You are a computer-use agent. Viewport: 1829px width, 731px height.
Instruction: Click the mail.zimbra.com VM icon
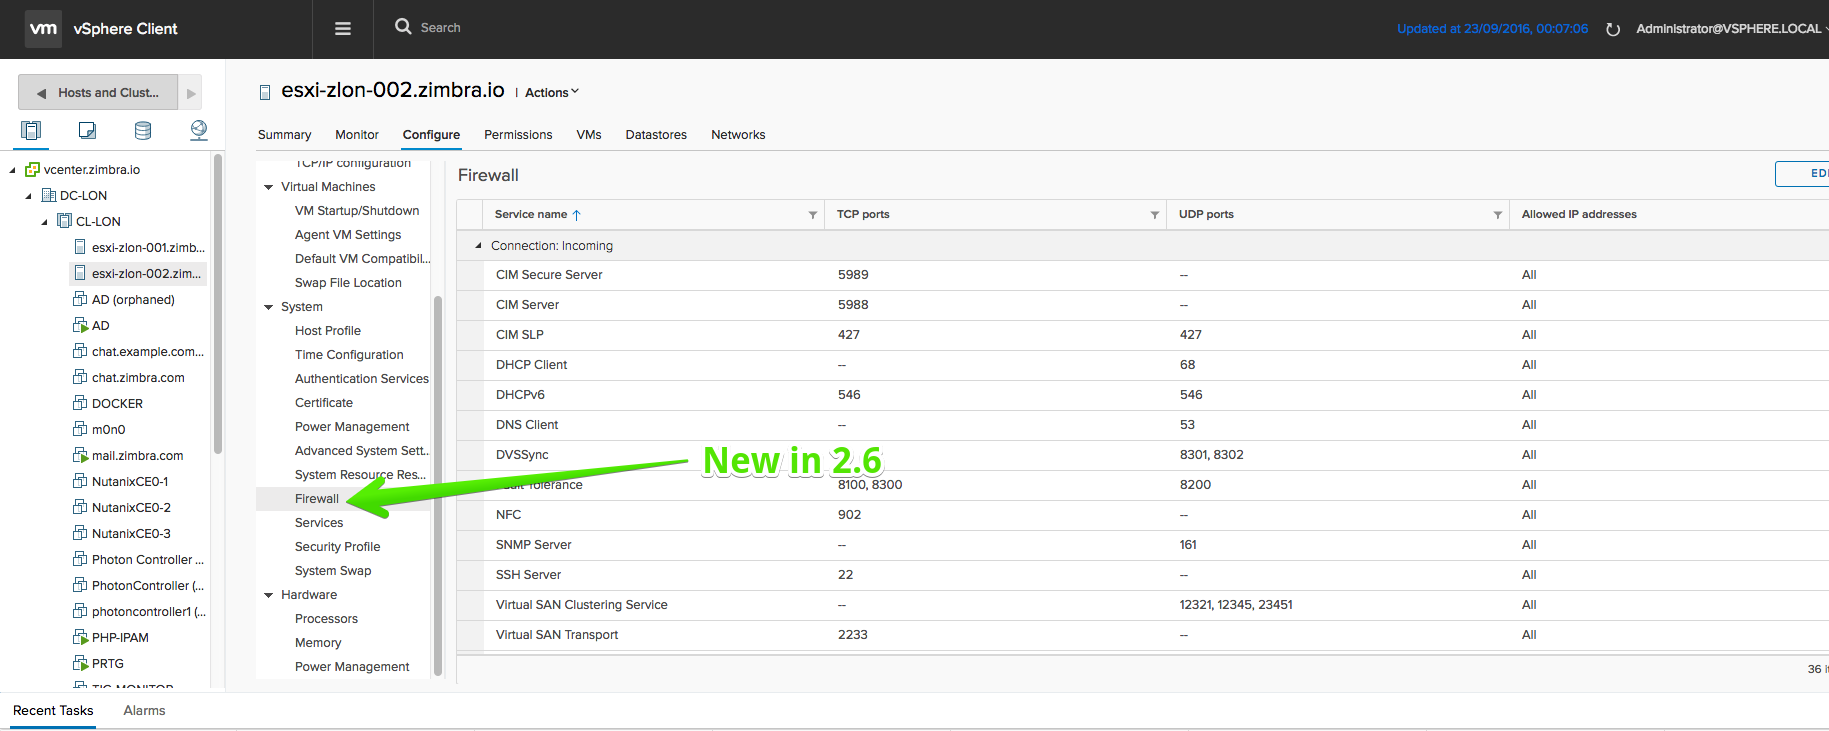[80, 455]
